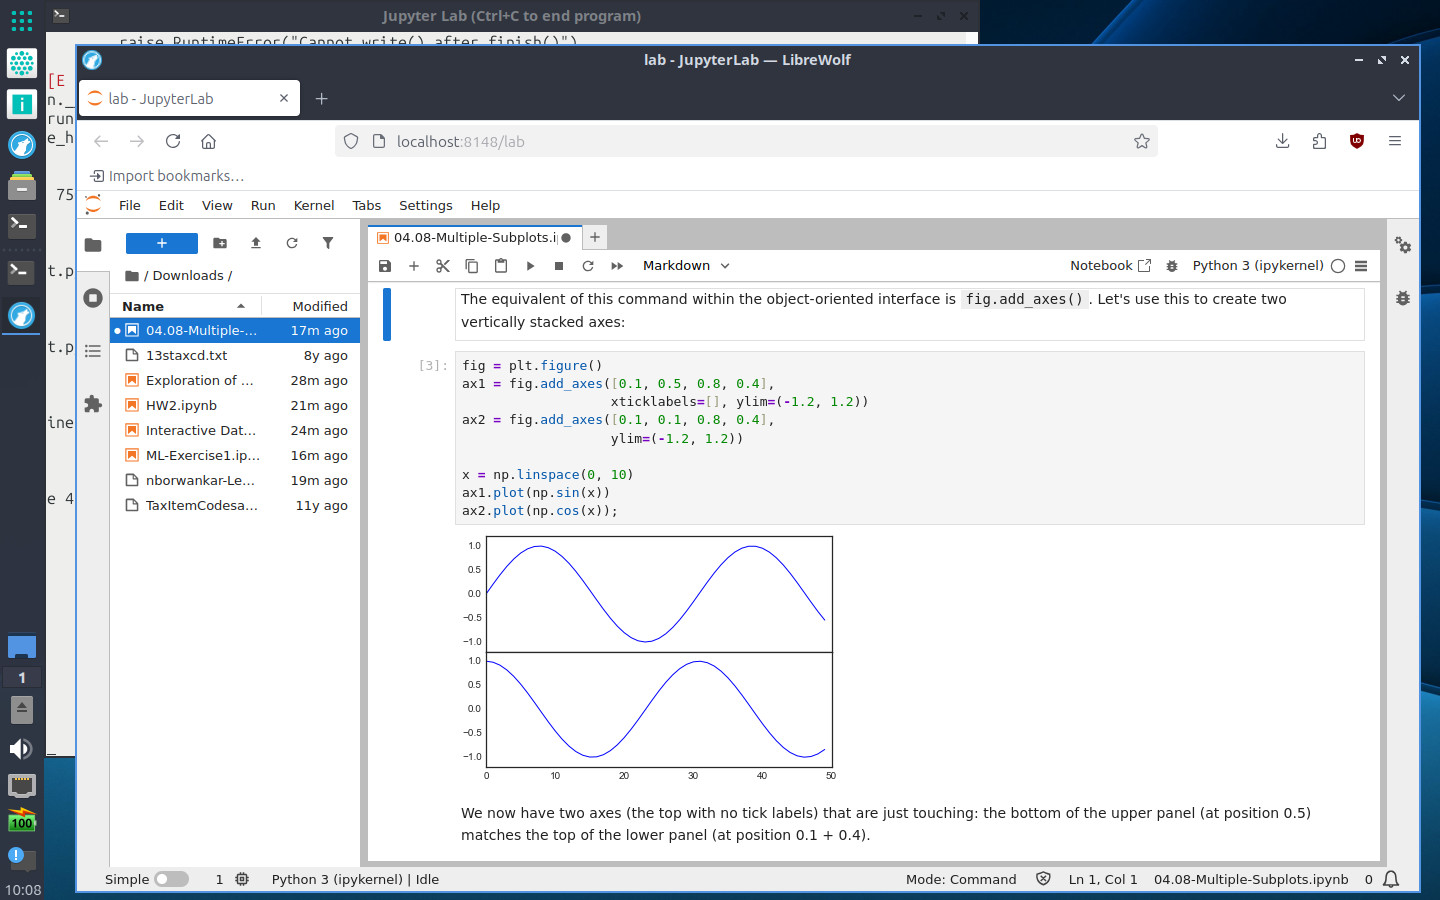The image size is (1440, 900).
Task: Open the debugger panel bug icon
Action: [1402, 297]
